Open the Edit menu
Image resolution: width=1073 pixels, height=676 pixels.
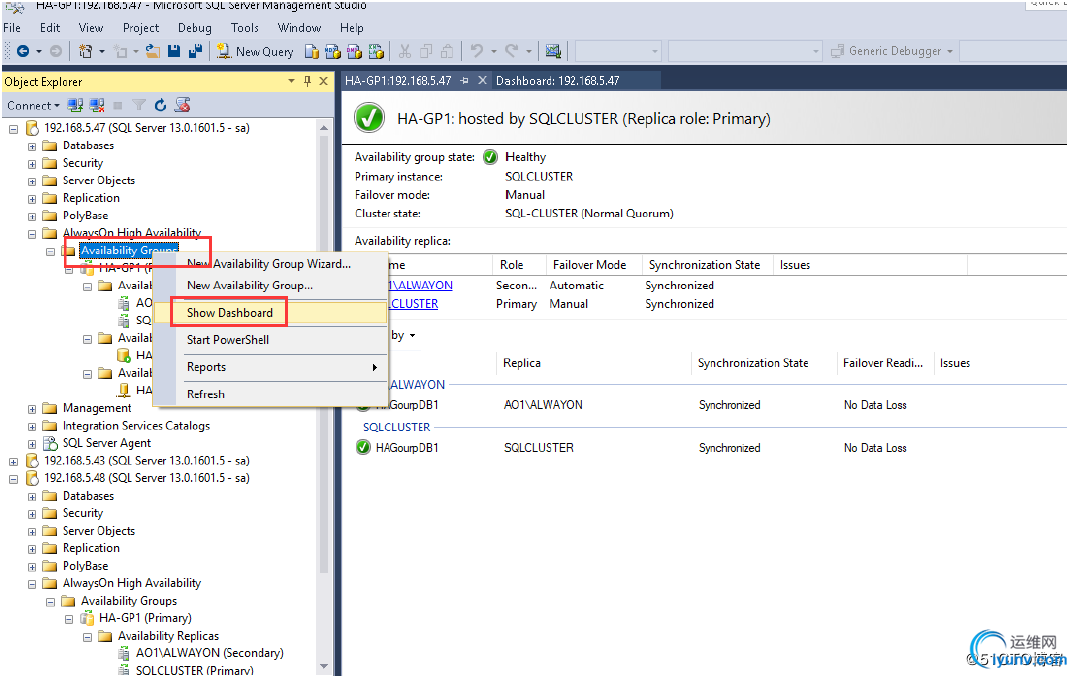(x=50, y=28)
